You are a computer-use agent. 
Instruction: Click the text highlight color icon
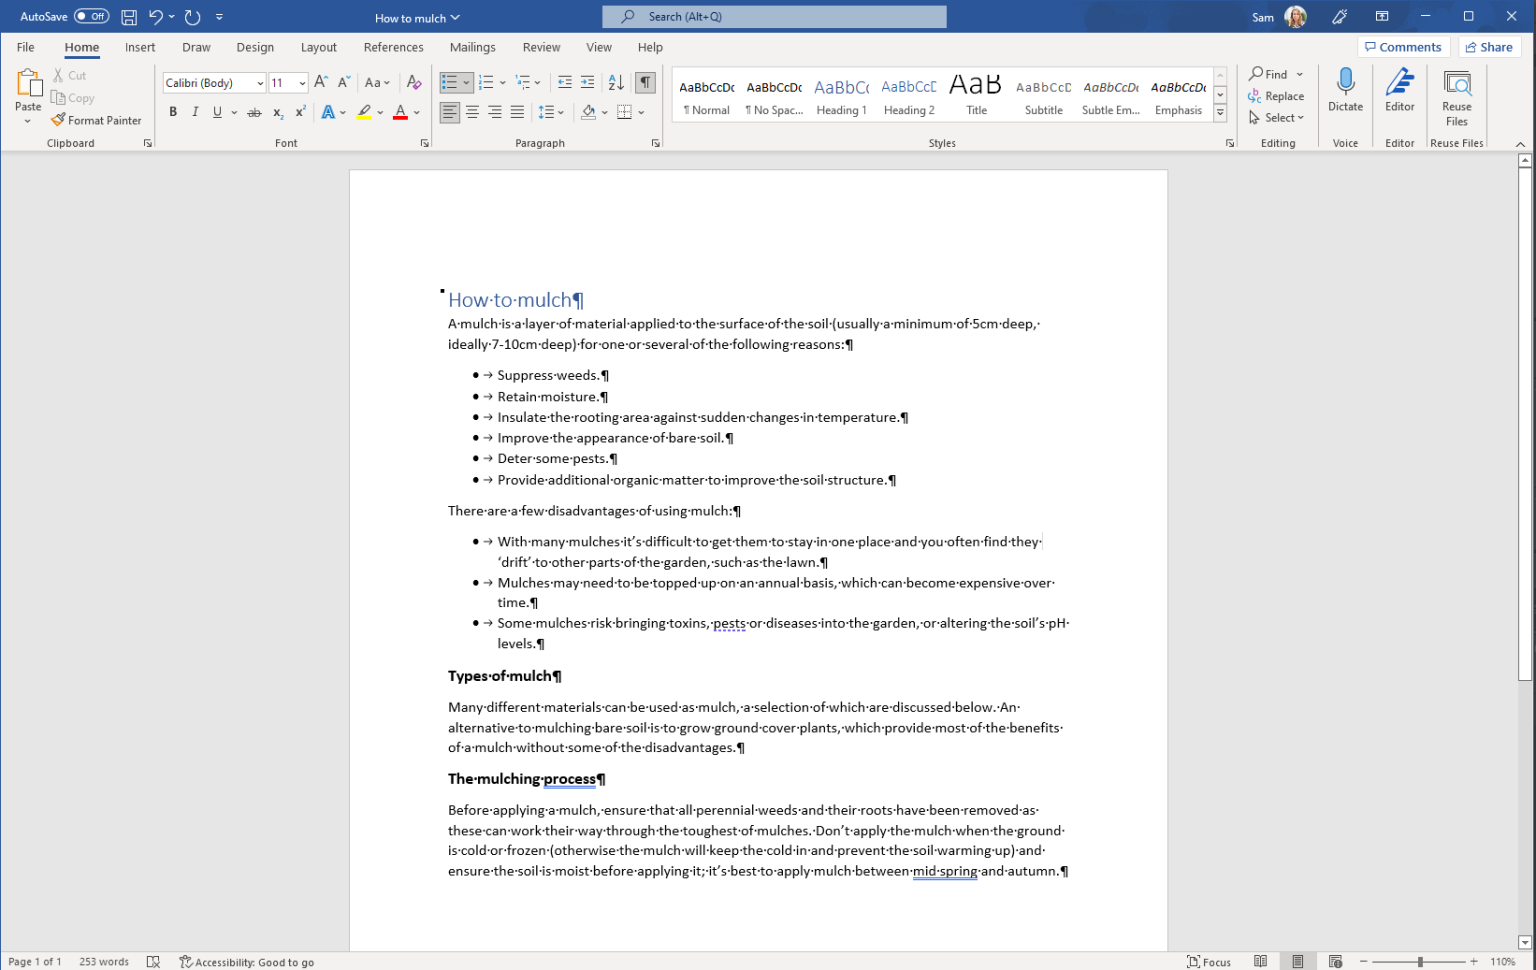click(x=365, y=112)
